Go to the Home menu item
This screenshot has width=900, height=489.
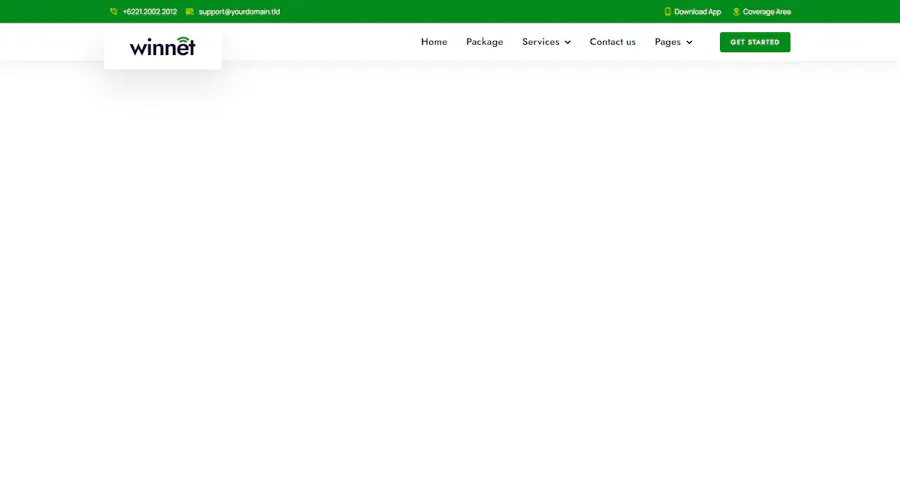click(x=434, y=42)
